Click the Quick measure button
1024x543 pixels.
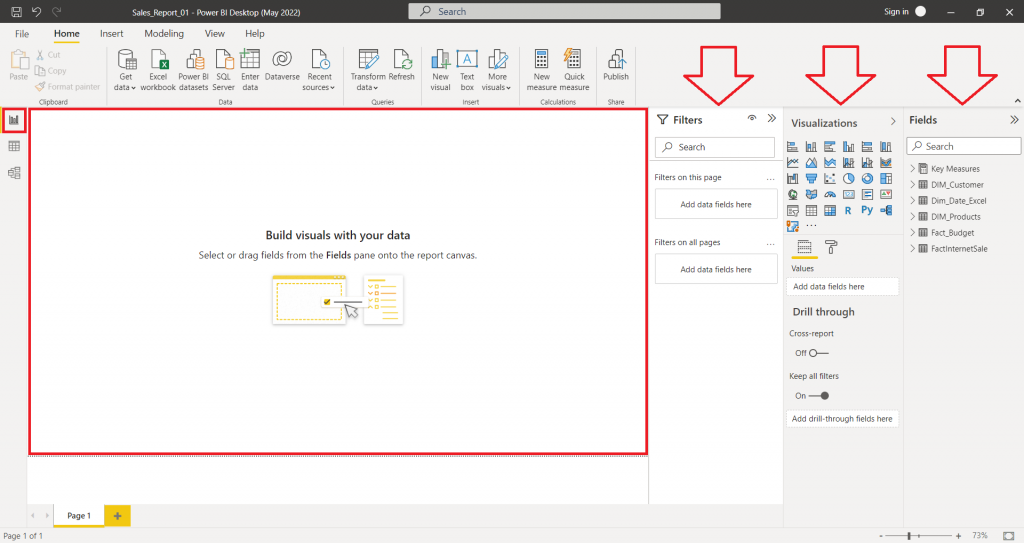pyautogui.click(x=574, y=70)
